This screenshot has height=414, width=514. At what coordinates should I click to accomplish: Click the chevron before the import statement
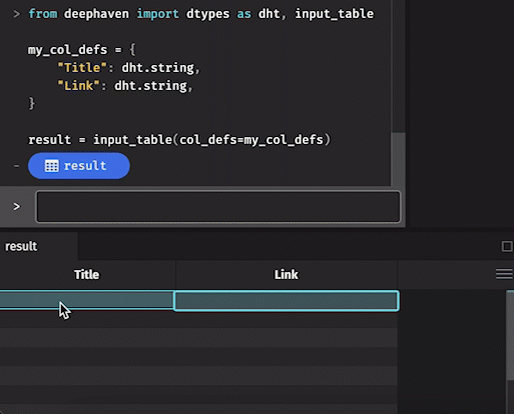16,14
